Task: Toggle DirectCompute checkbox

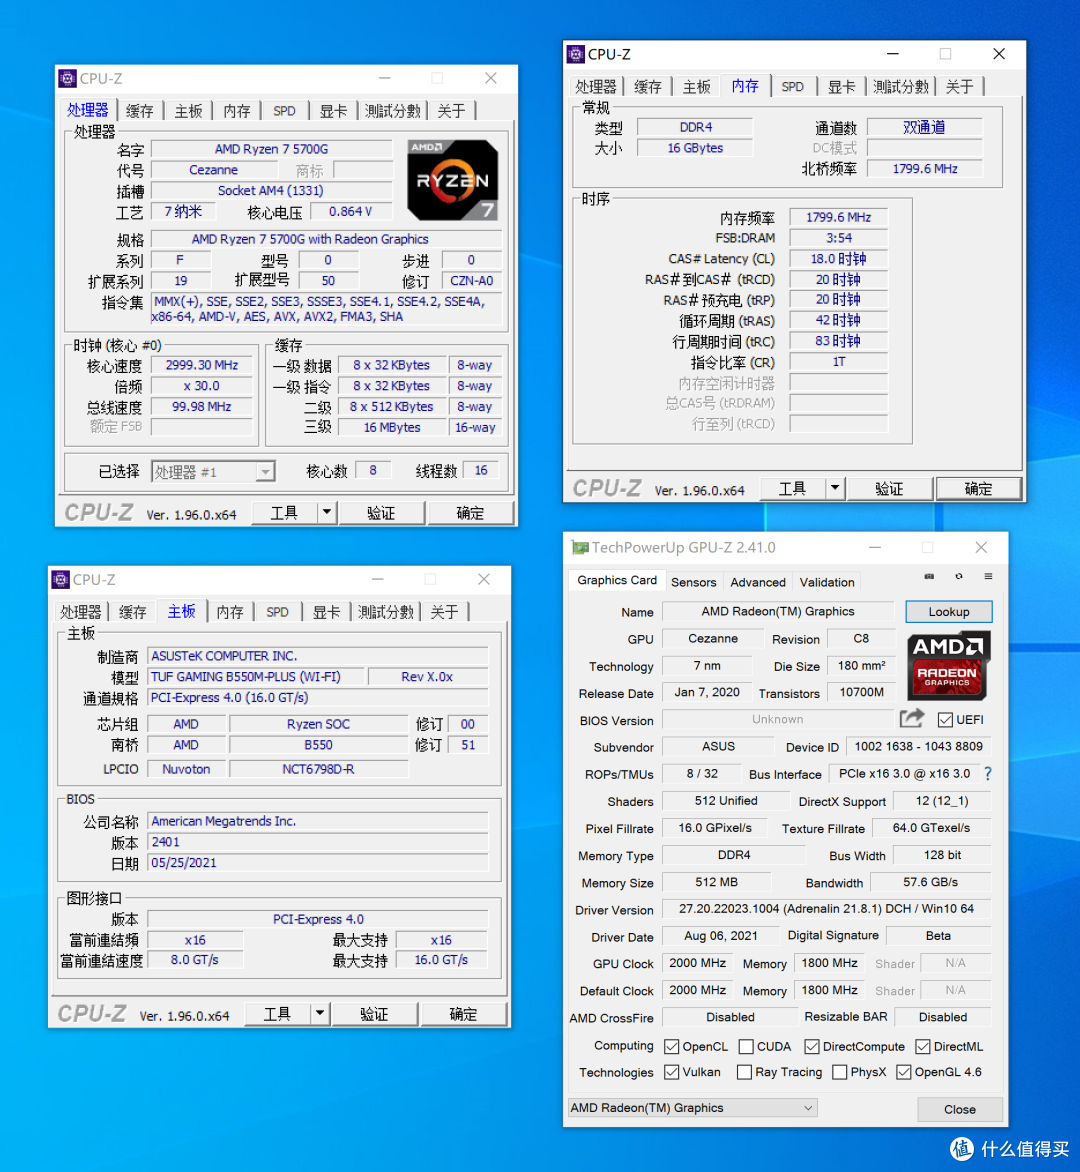Action: pos(812,1046)
